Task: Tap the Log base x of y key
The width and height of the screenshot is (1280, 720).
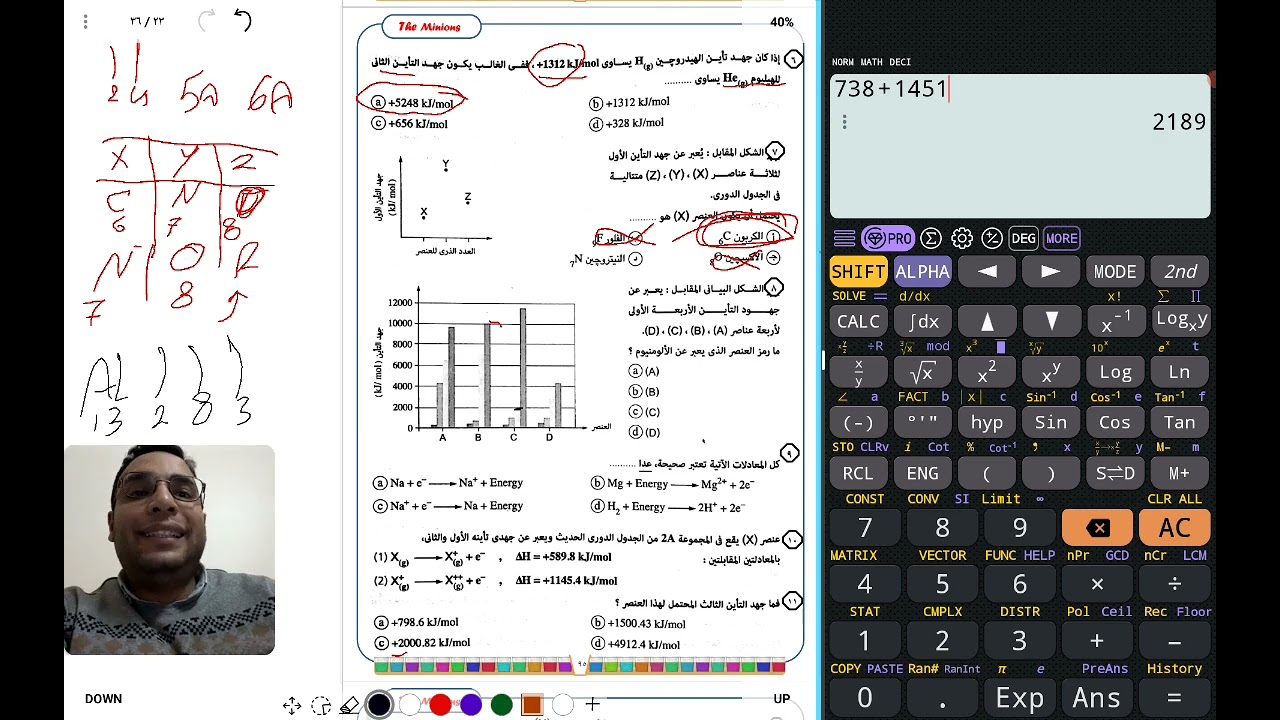Action: pyautogui.click(x=1180, y=322)
